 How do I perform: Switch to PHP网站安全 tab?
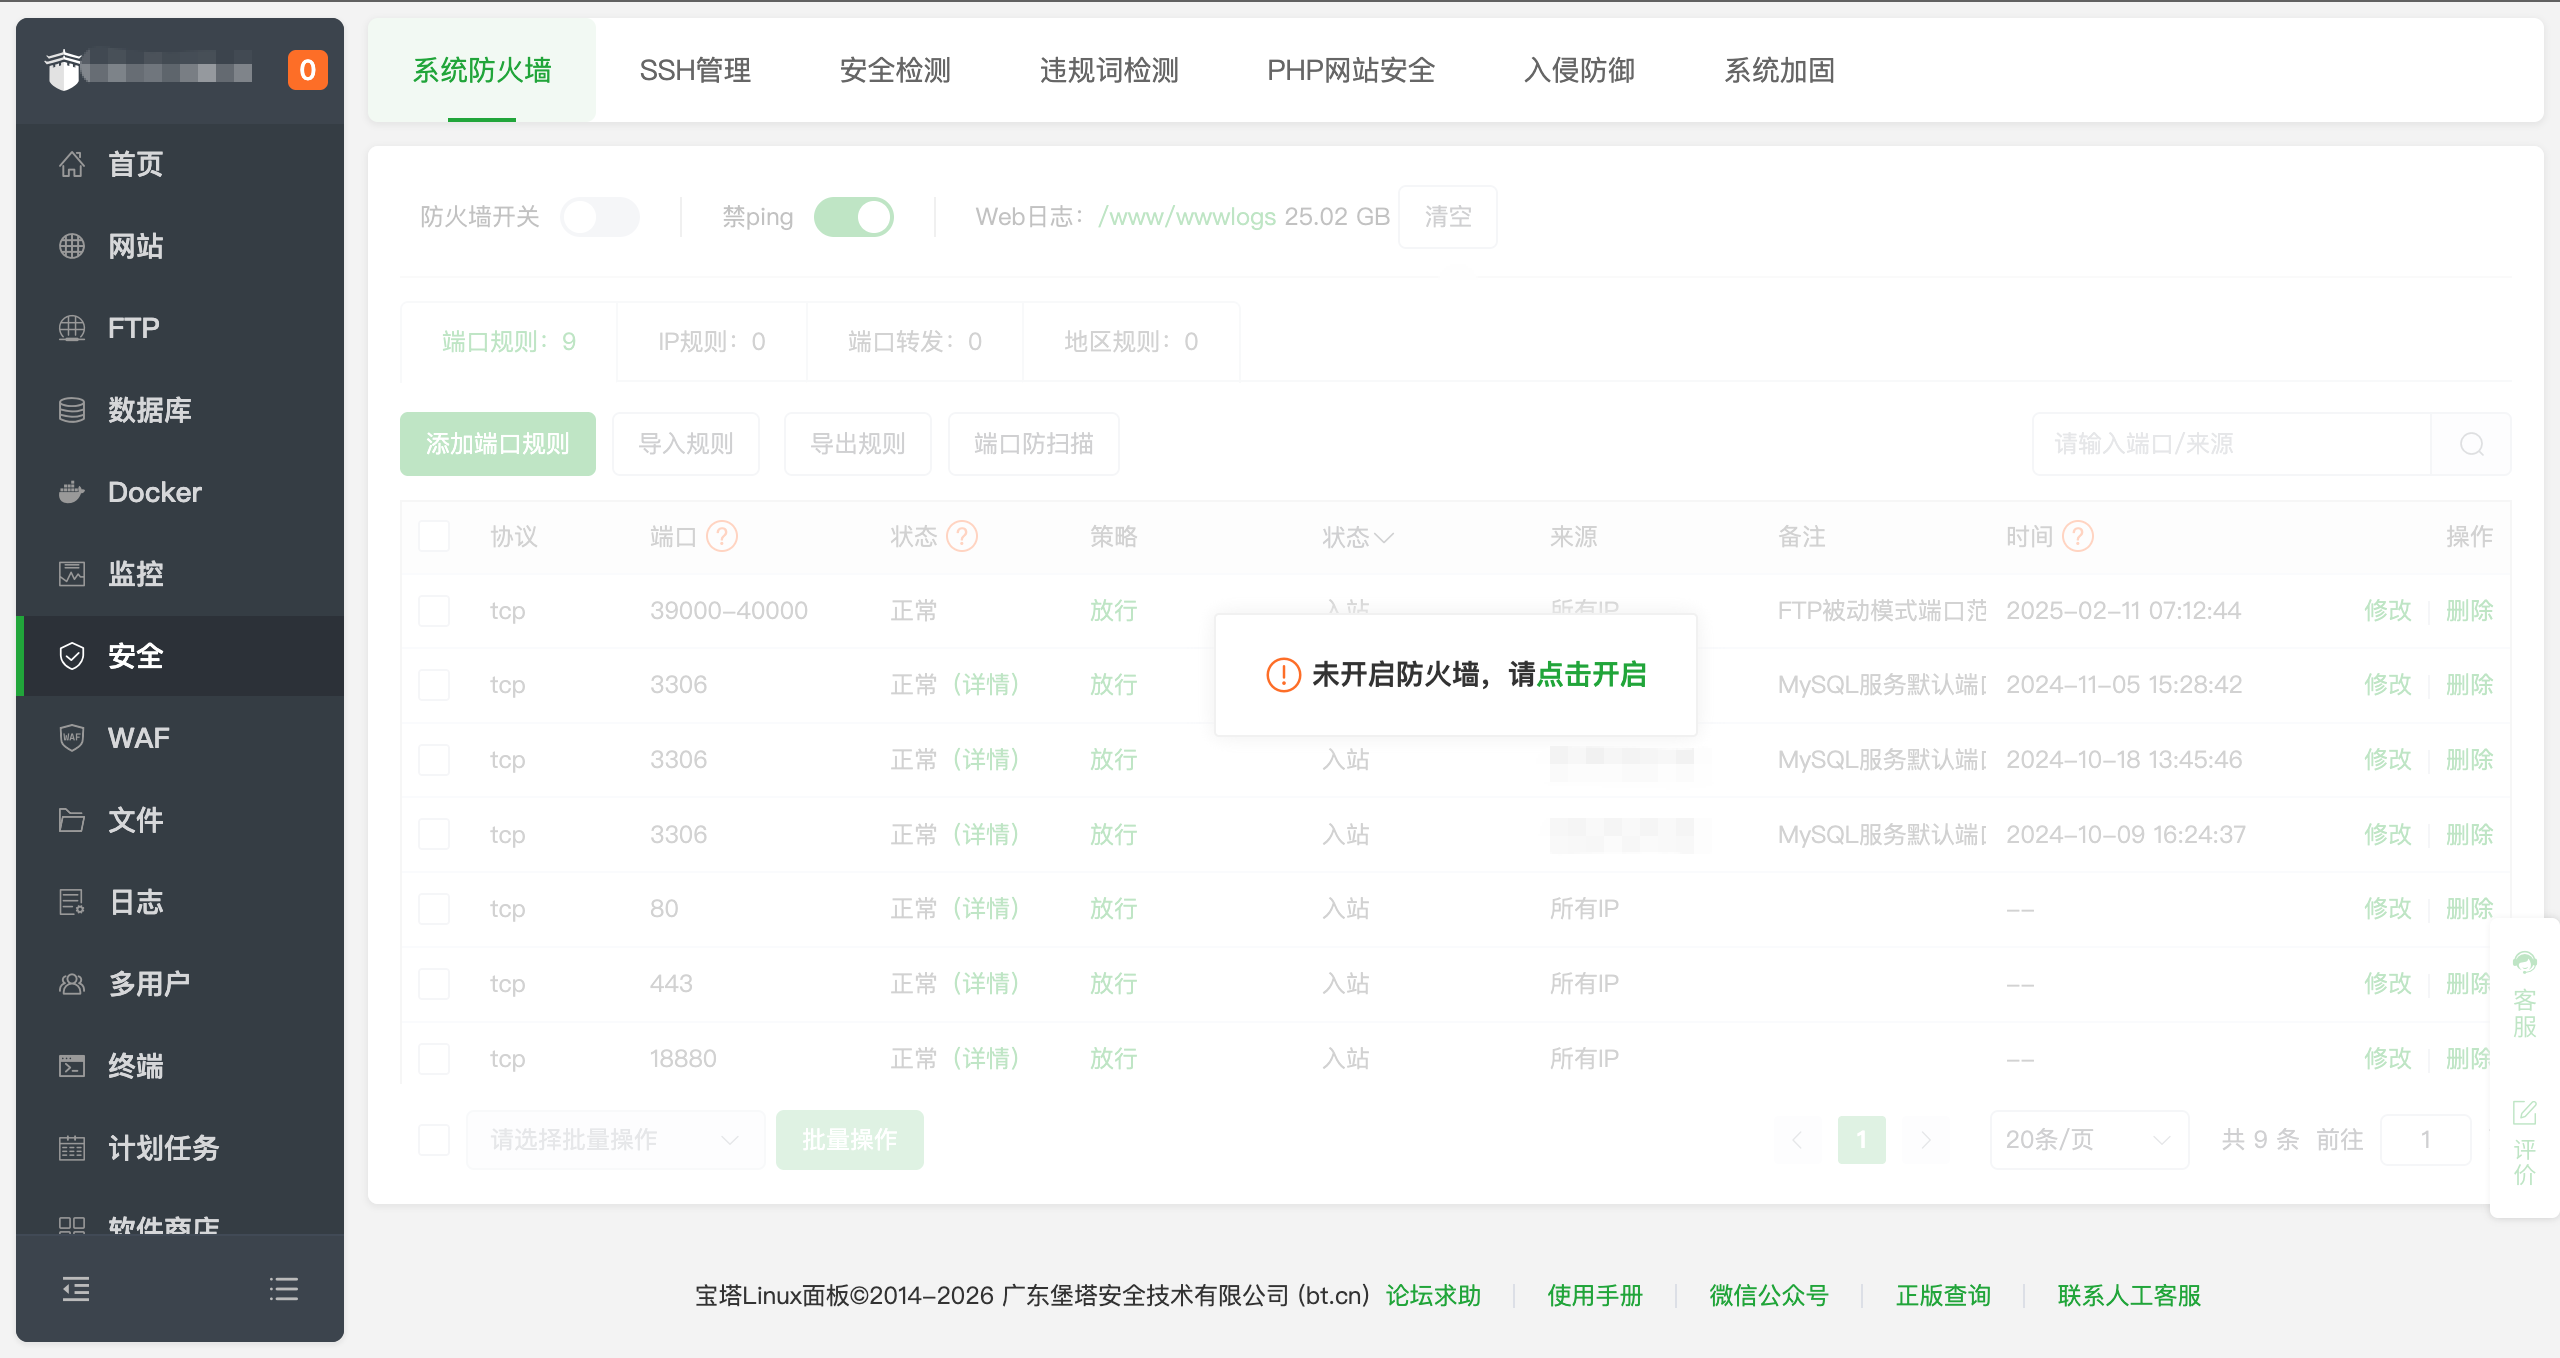pos(1352,70)
